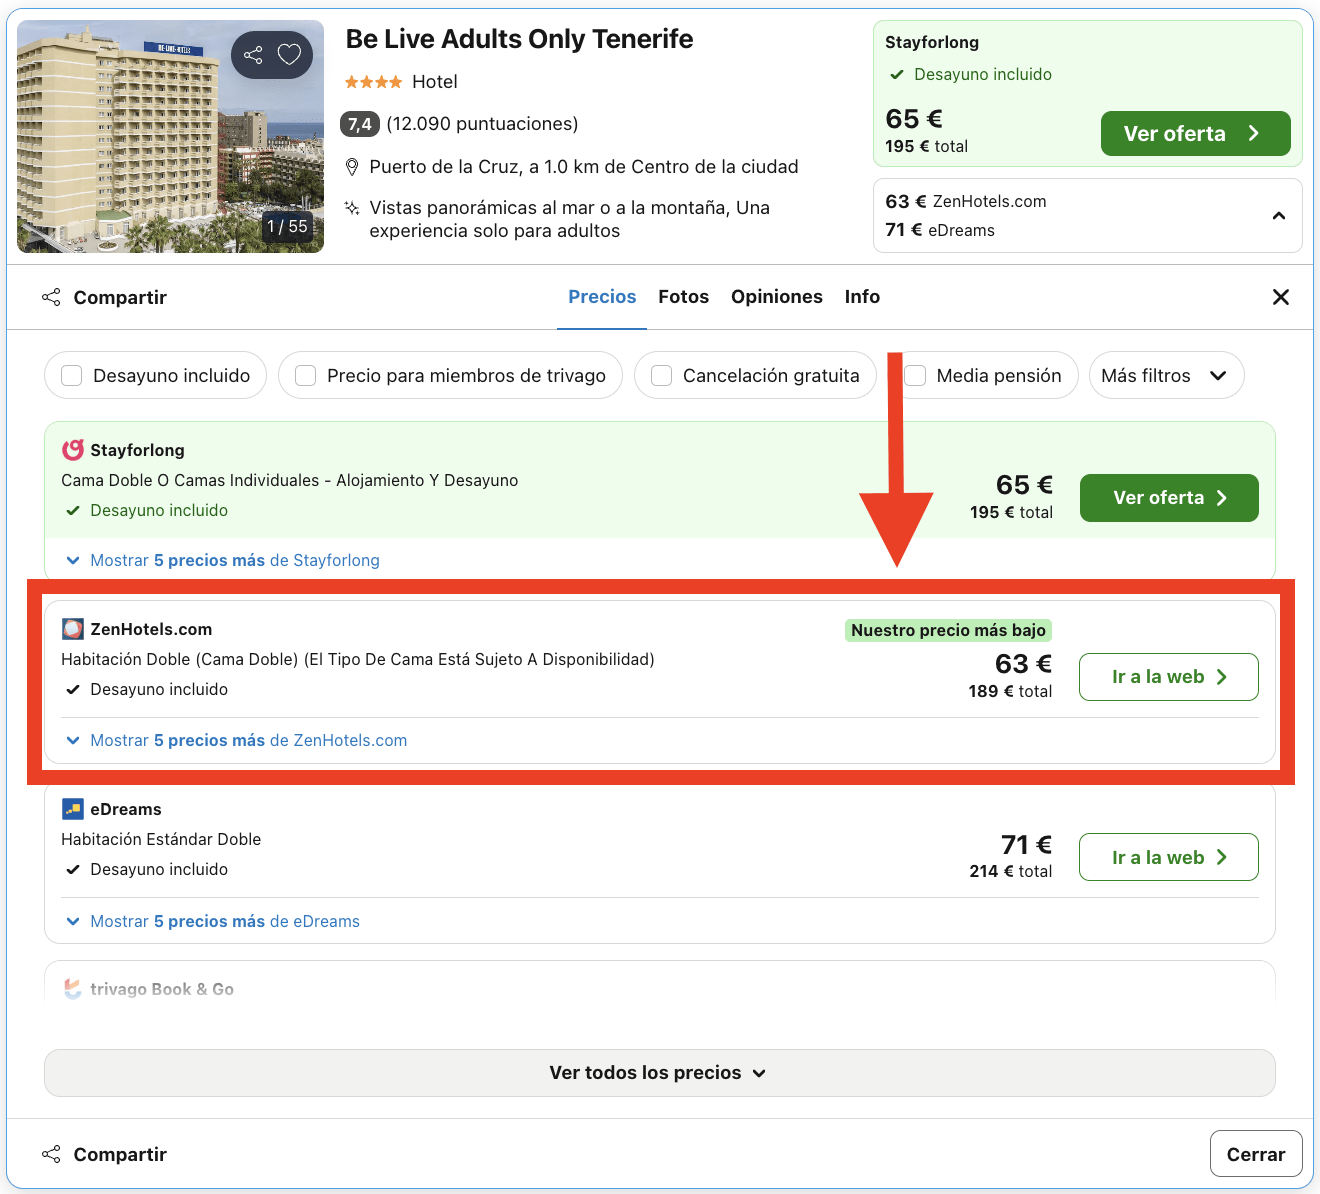This screenshot has height=1194, width=1320.
Task: Expand 5 more prices from eDreams
Action: tap(213, 921)
